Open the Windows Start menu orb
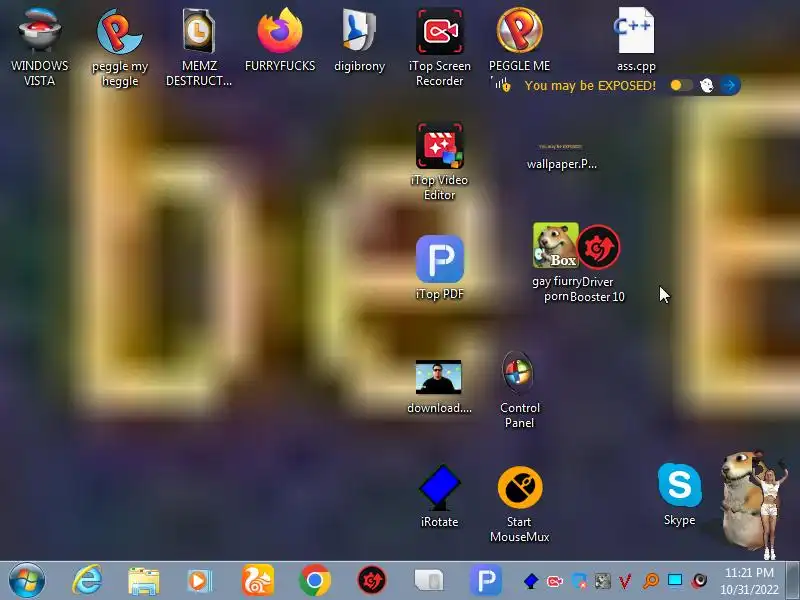800x600 pixels. 27,581
